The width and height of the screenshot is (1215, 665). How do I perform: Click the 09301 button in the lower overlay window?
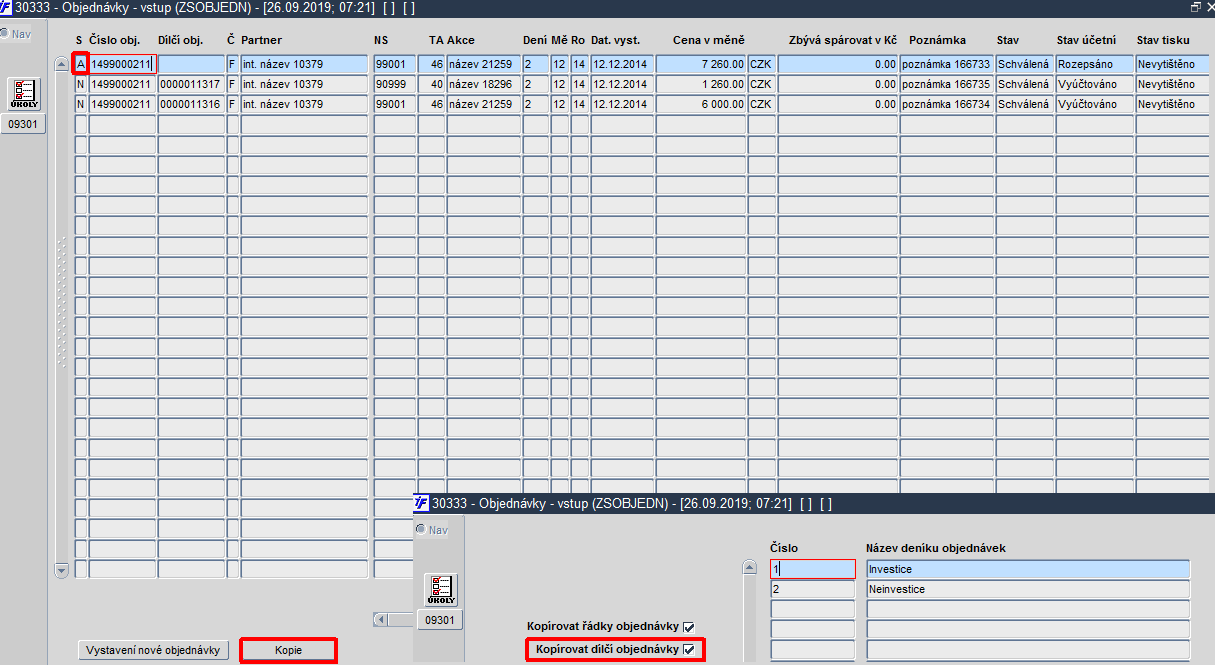click(x=441, y=620)
